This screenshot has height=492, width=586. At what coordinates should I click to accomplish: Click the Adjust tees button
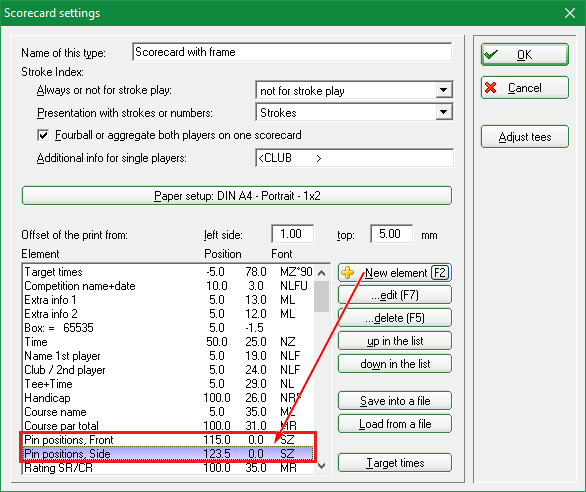pyautogui.click(x=525, y=137)
